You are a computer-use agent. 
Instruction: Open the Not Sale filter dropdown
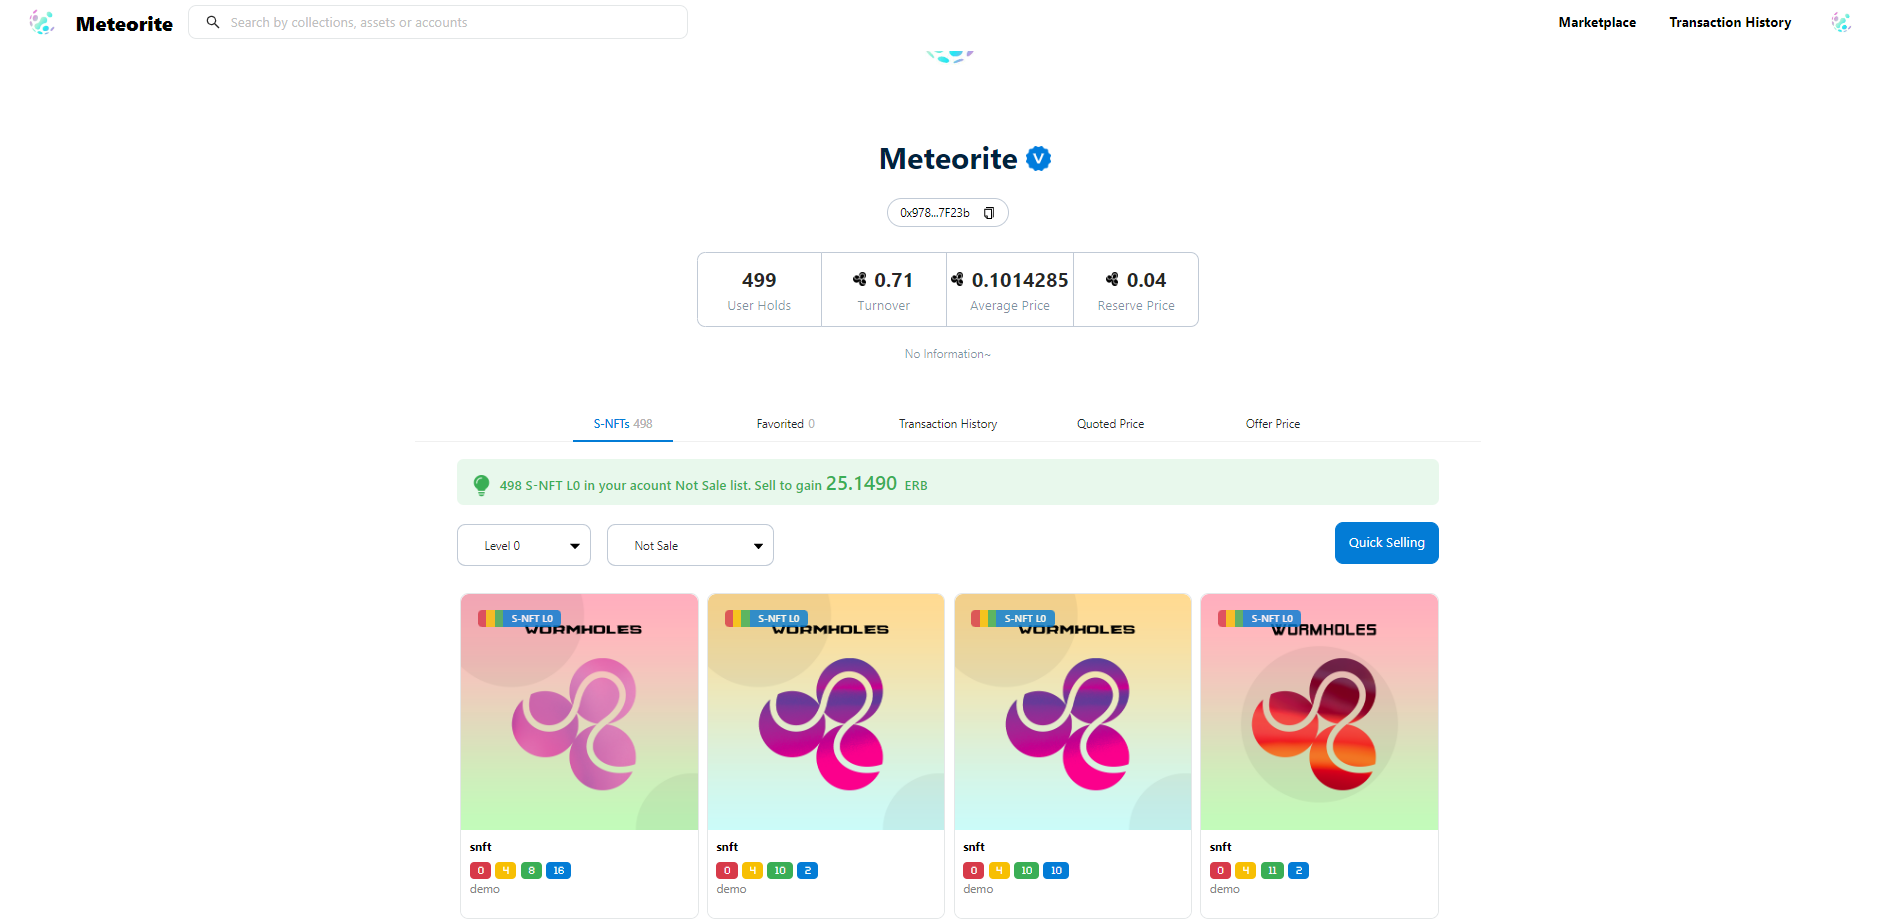click(x=690, y=545)
